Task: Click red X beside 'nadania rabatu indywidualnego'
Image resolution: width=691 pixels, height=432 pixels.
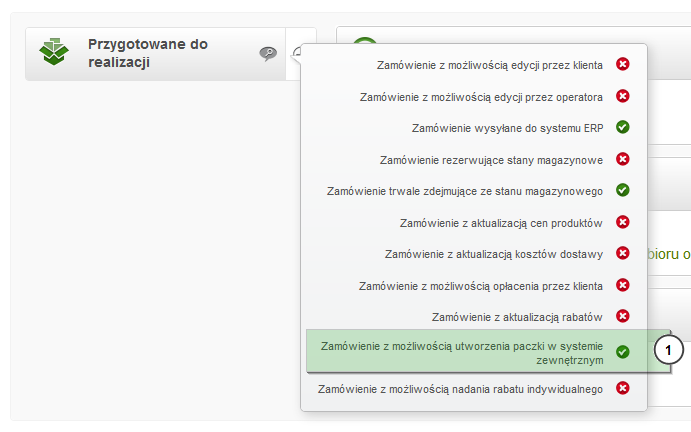Action: [x=622, y=388]
